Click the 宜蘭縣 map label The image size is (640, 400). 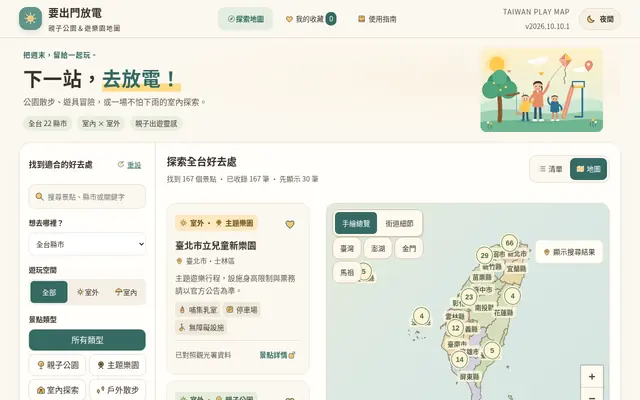coord(516,269)
